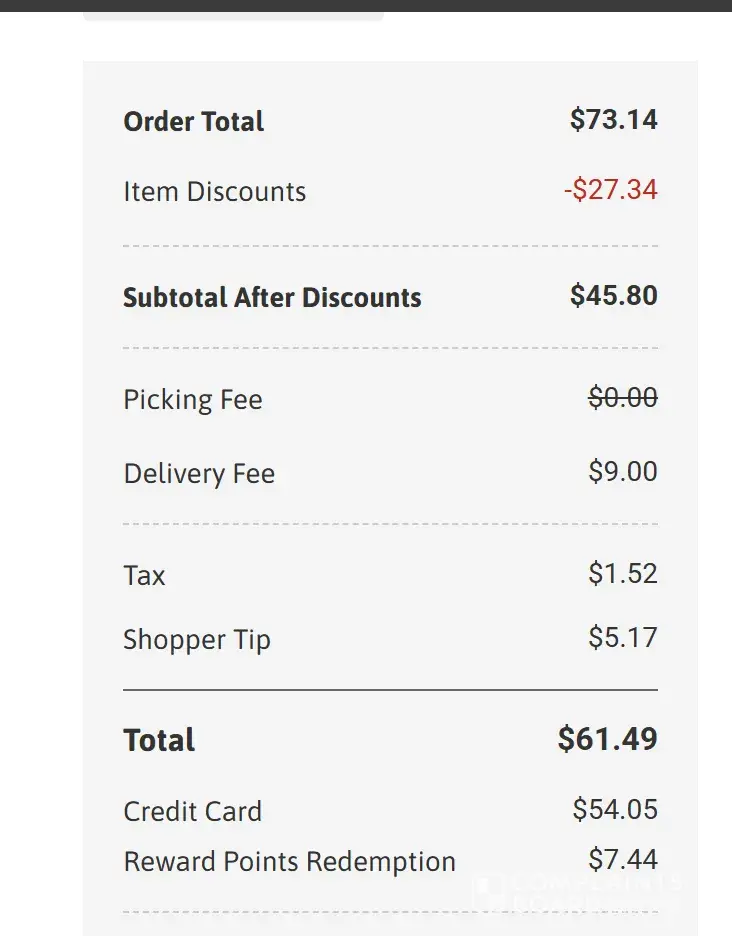
Task: Select the $54.05 credit card amount
Action: pyautogui.click(x=614, y=809)
